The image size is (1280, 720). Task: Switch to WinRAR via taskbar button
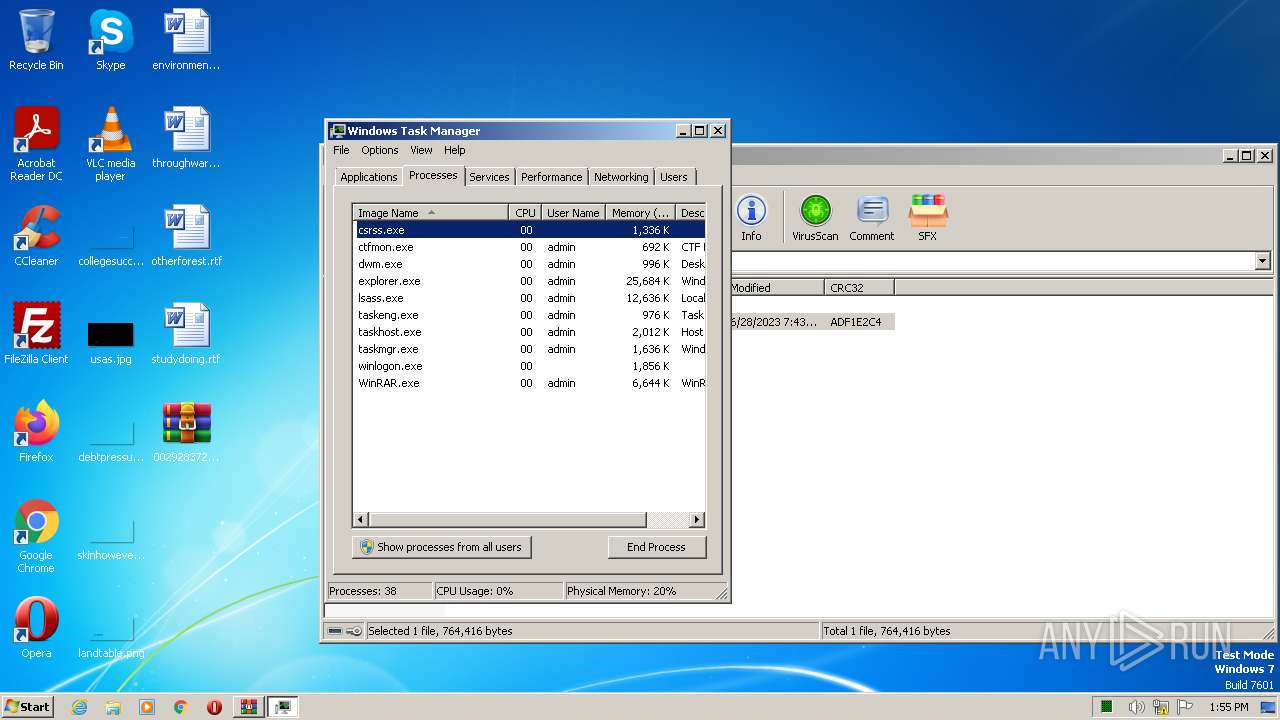[248, 707]
